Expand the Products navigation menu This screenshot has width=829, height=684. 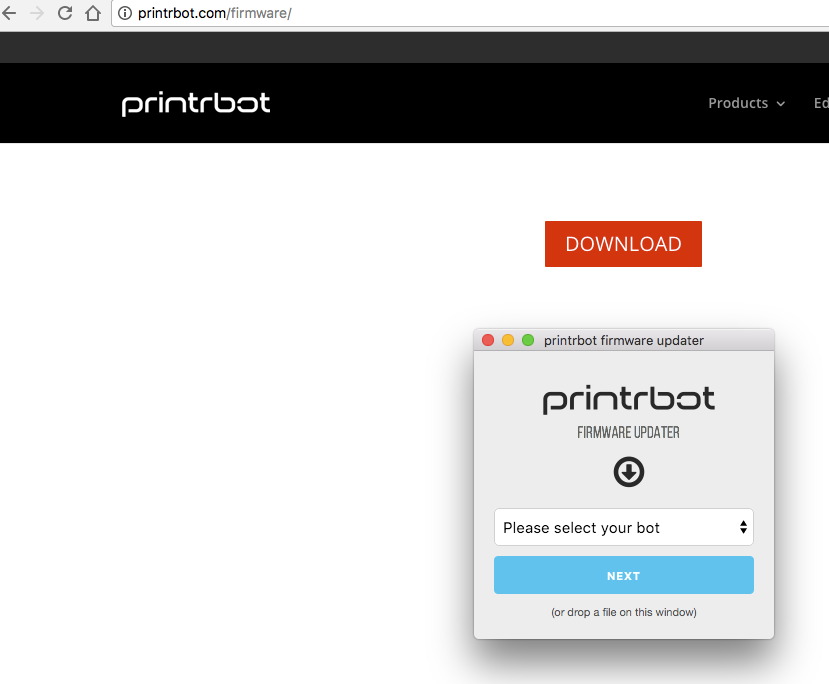point(747,103)
